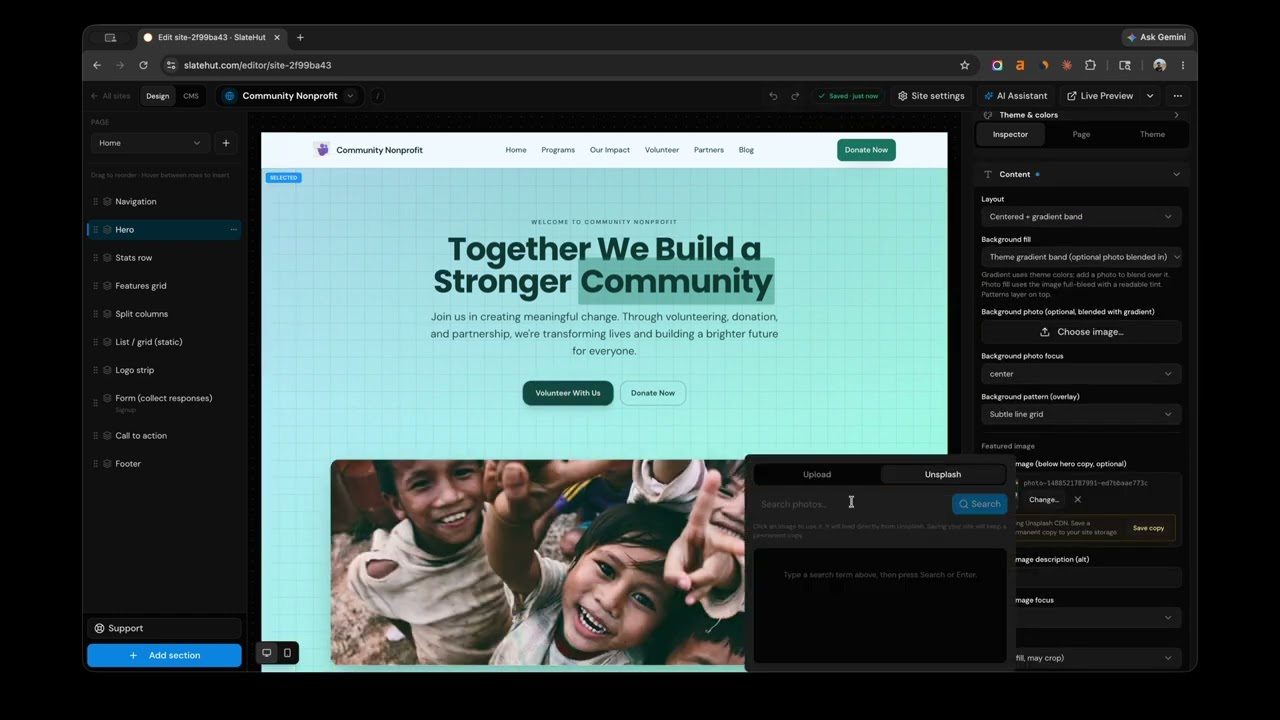Open the Layout dropdown

click(1081, 217)
